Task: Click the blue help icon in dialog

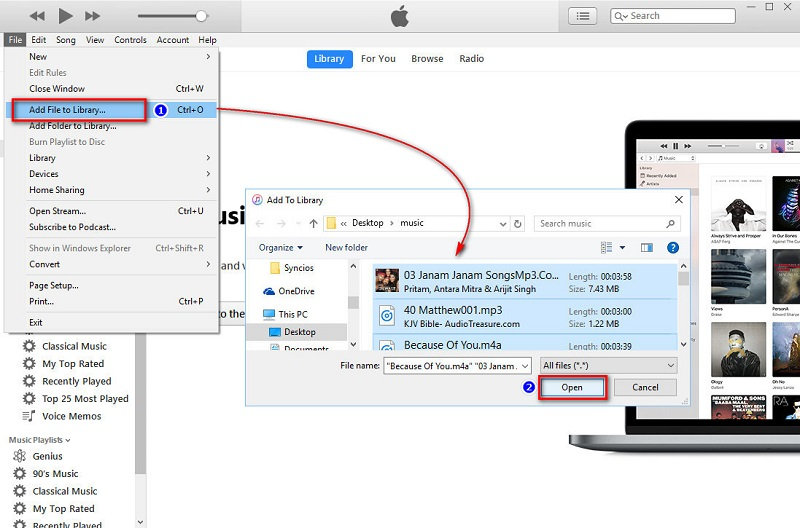Action: [x=673, y=247]
